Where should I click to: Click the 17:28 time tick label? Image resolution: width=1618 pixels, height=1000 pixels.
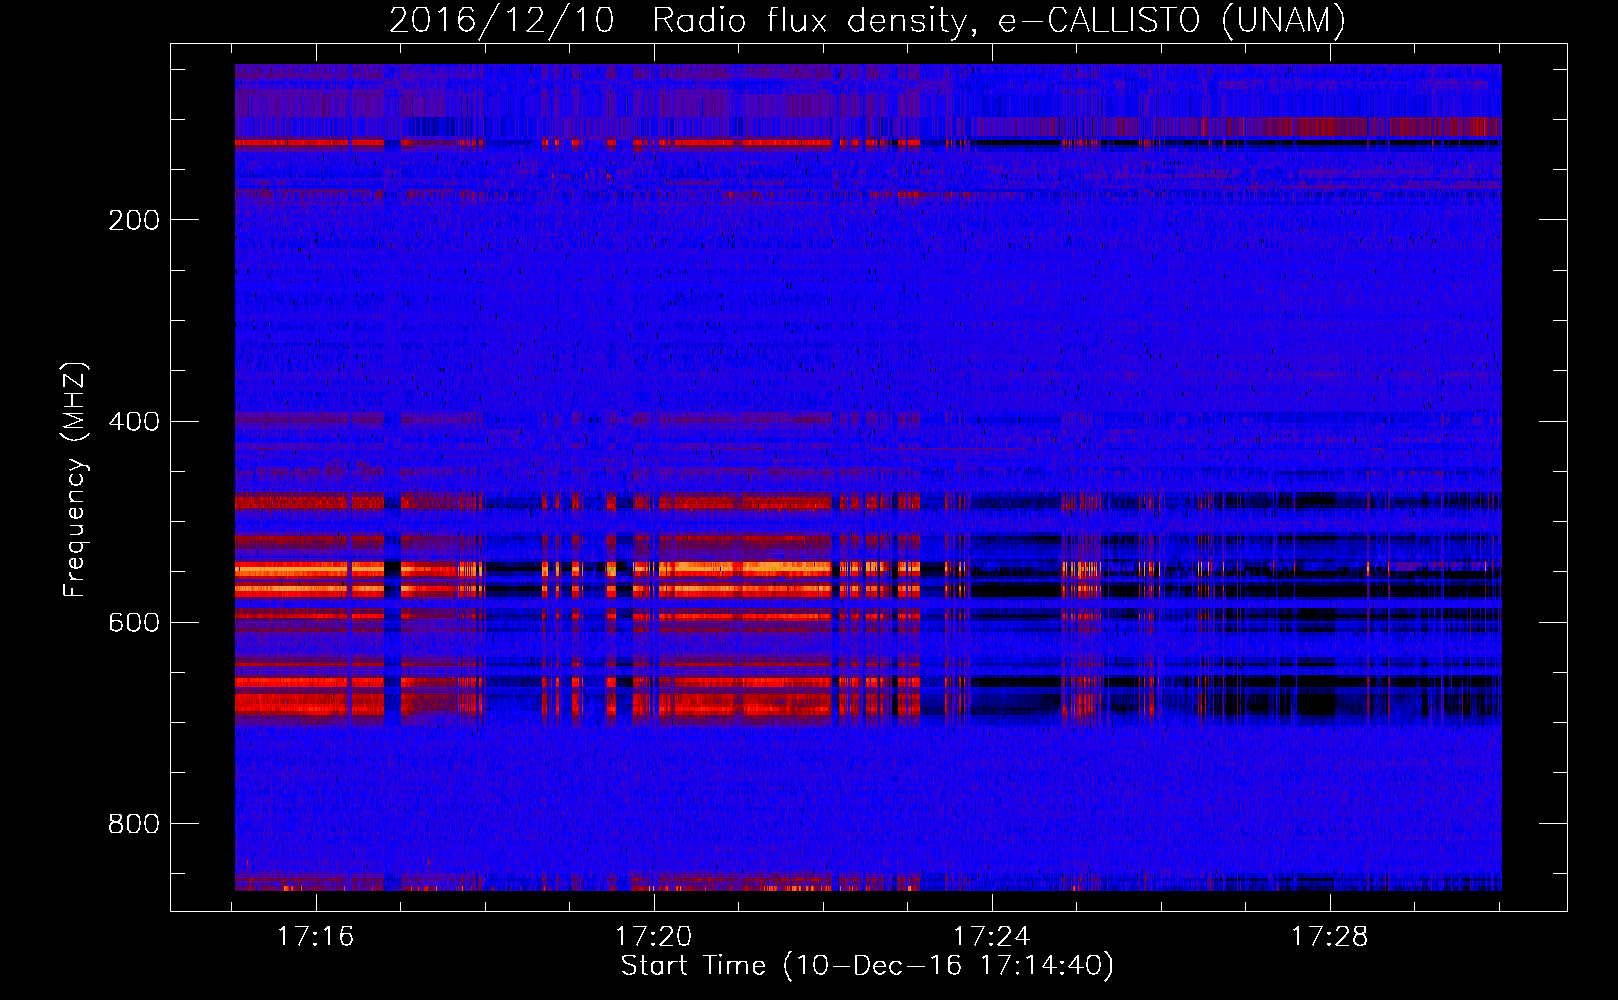click(x=1330, y=937)
